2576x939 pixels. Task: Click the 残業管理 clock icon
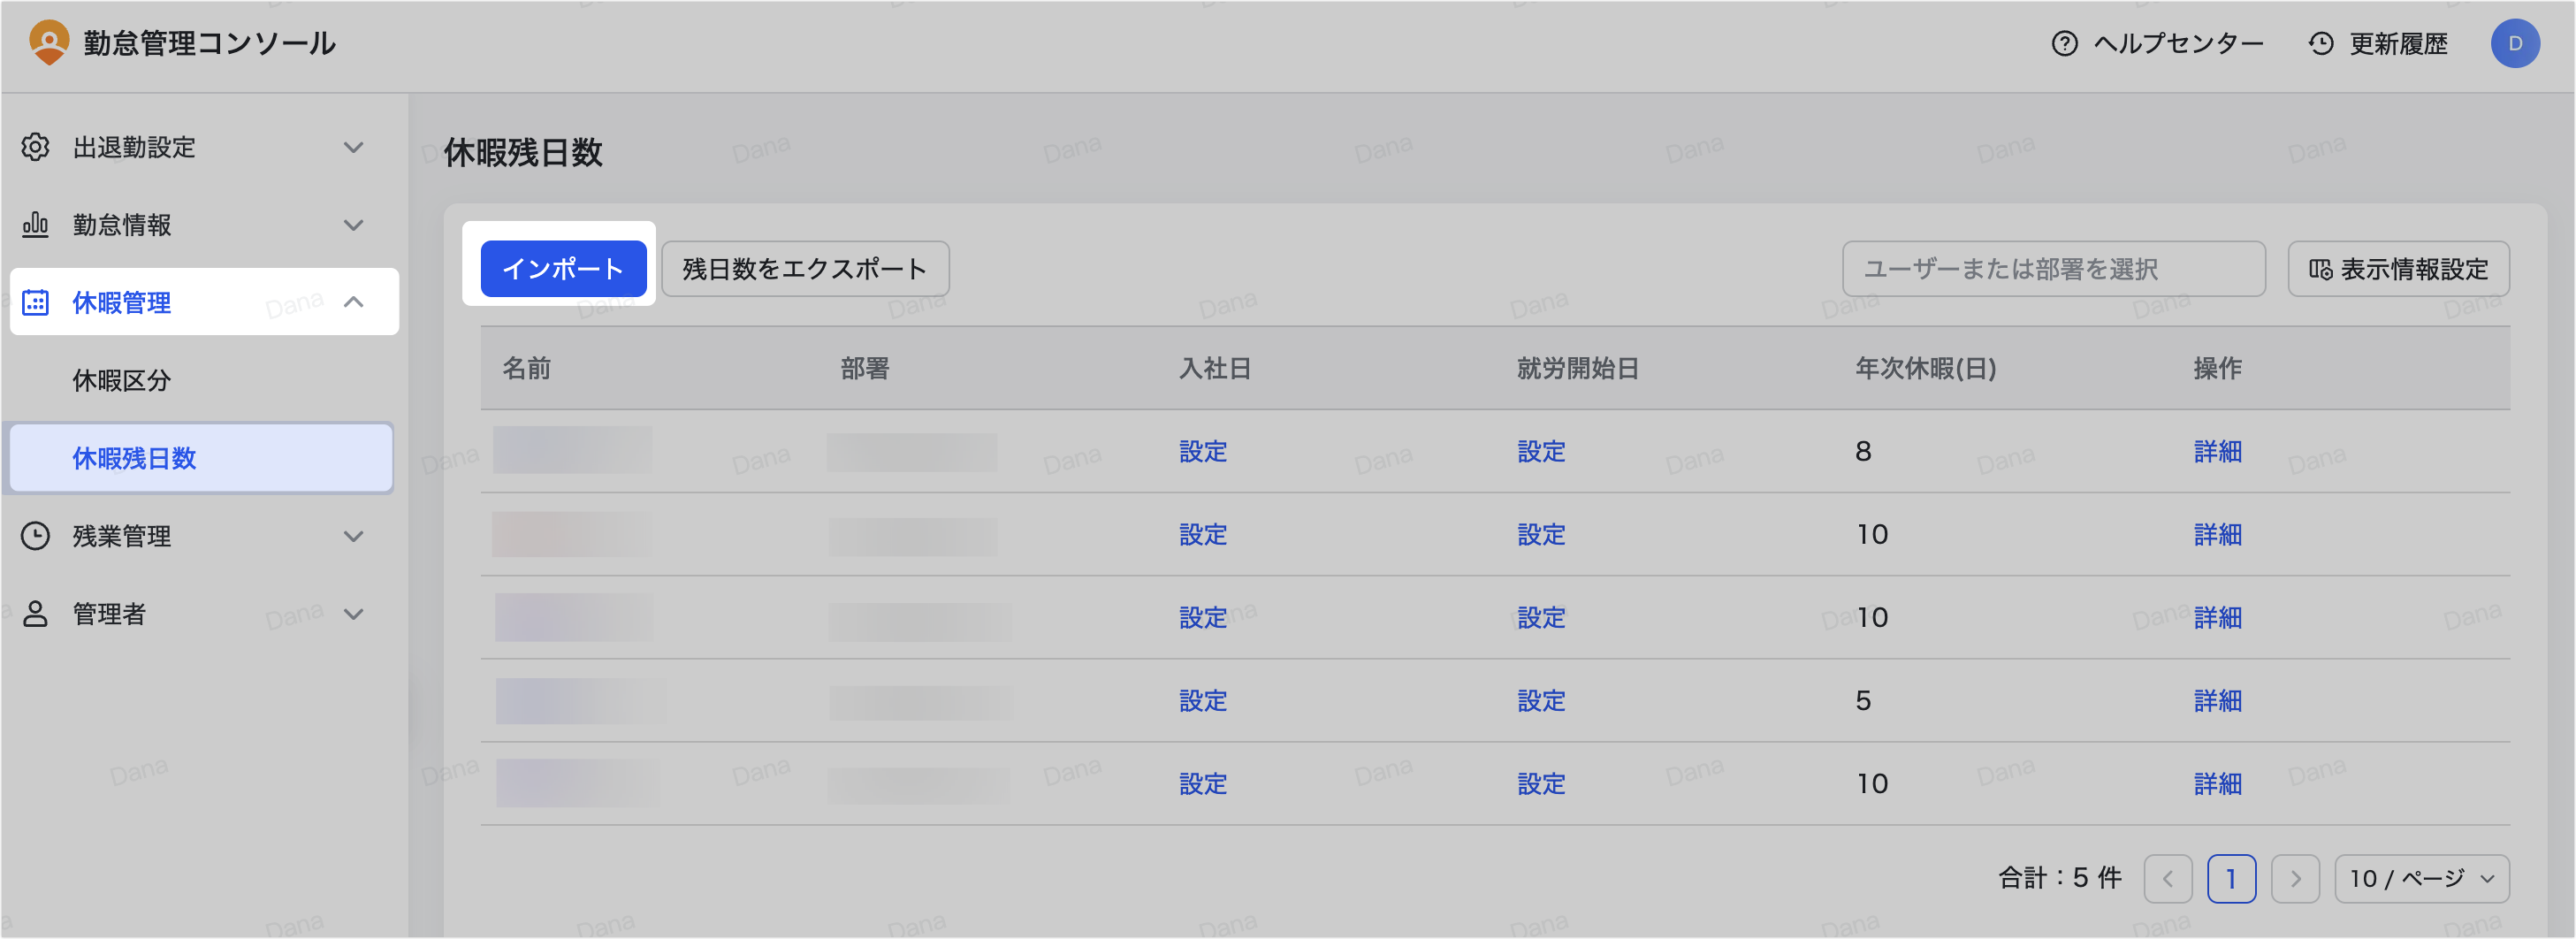point(36,536)
